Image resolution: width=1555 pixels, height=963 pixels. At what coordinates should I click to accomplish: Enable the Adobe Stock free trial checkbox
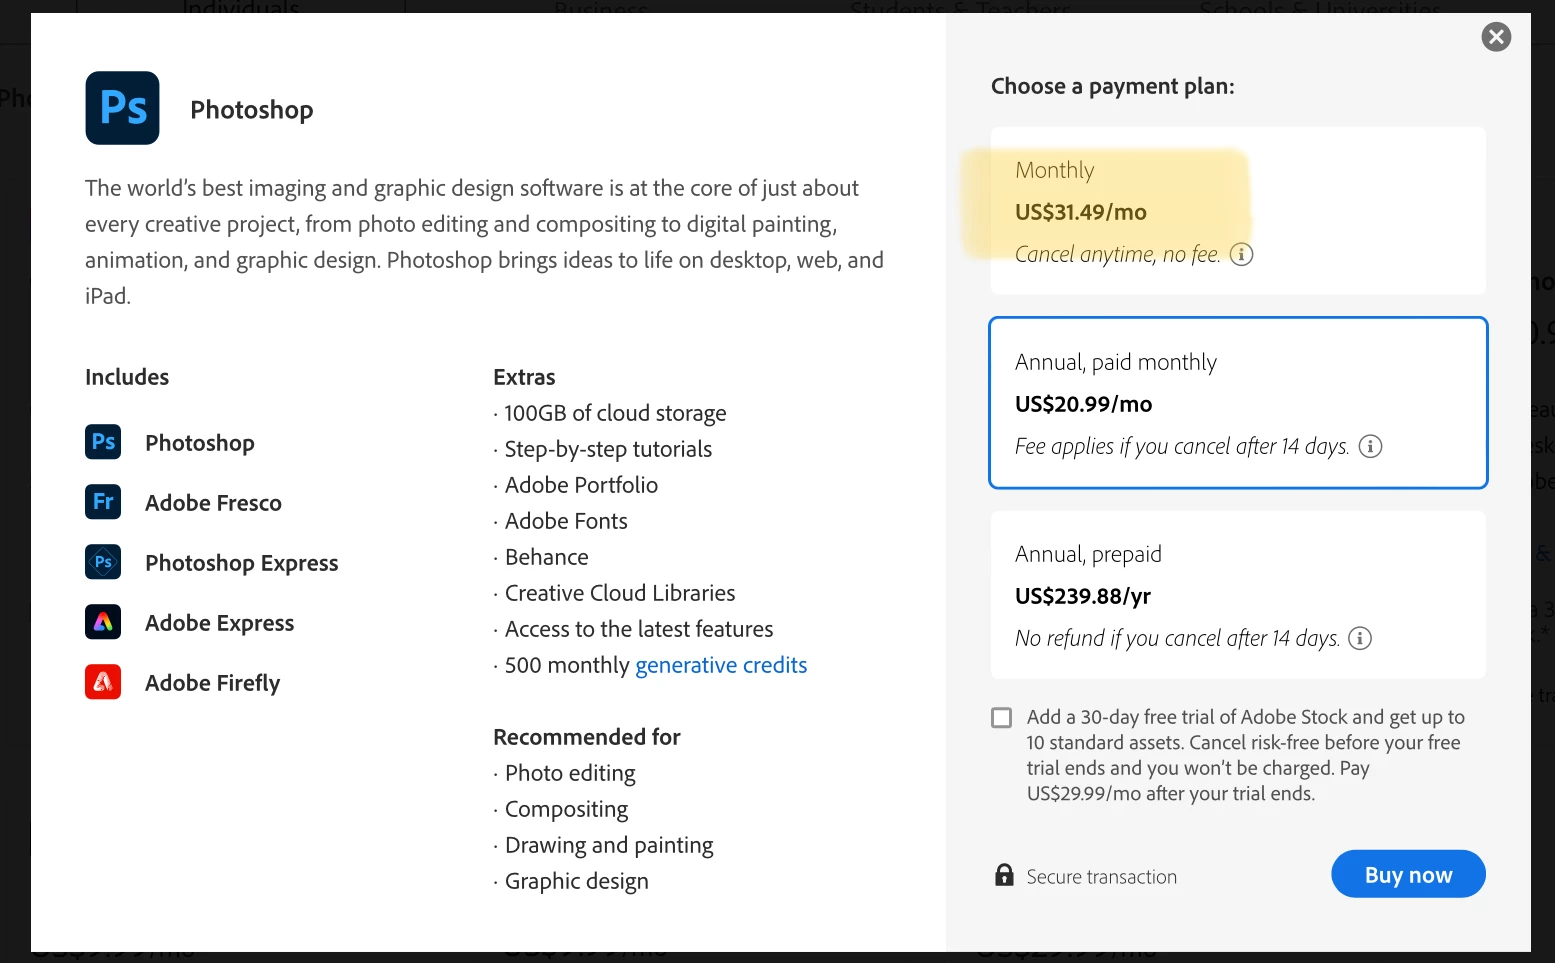[1001, 718]
